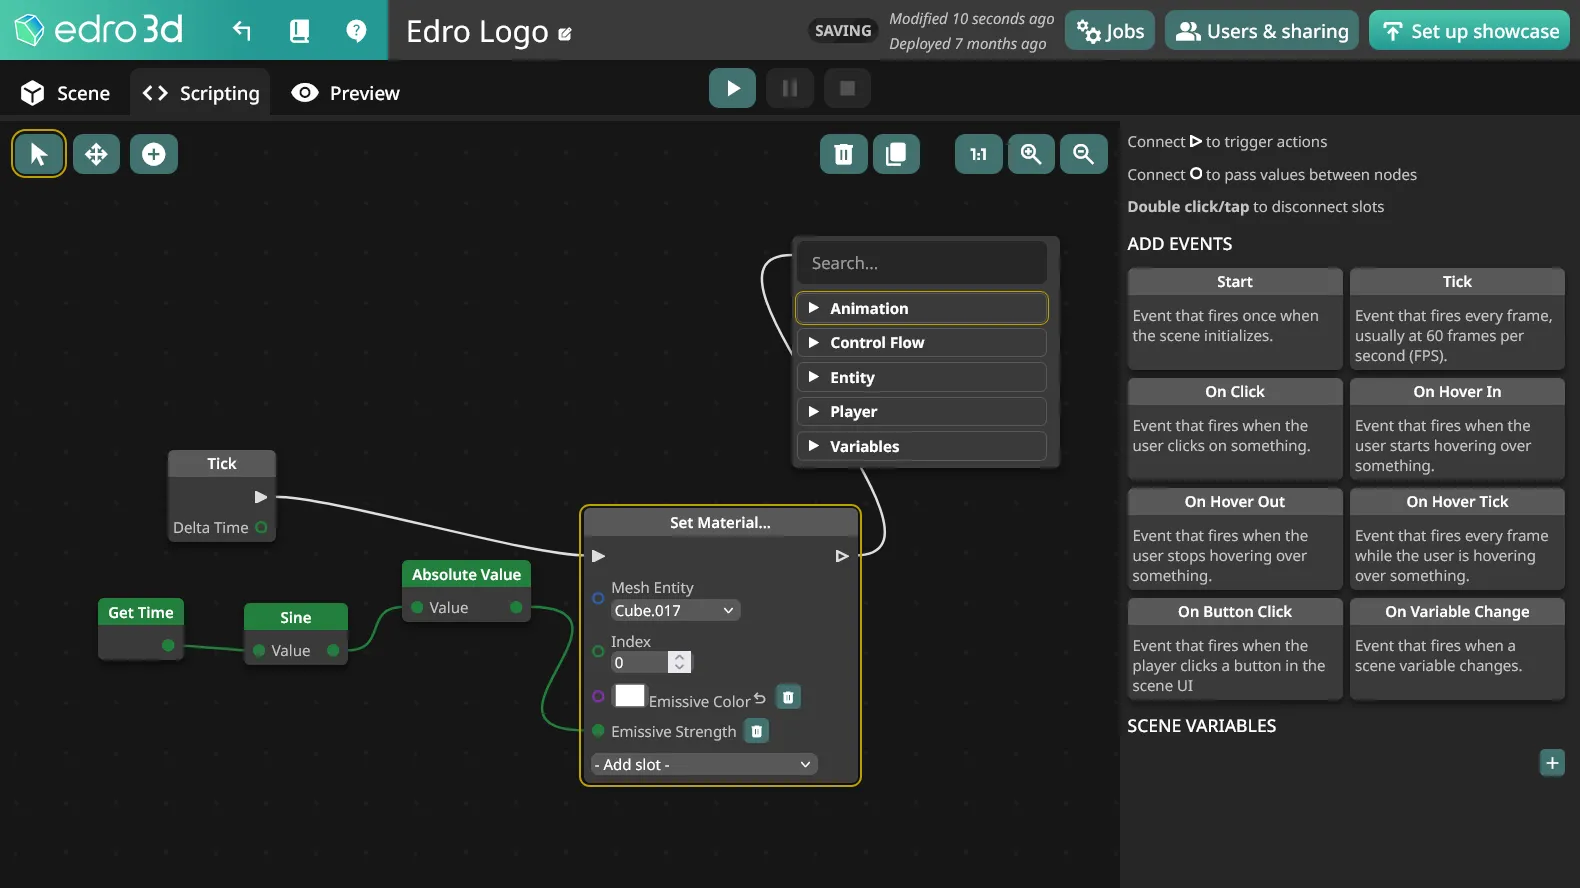1580x888 pixels.
Task: Zoom in on the node graph
Action: pos(1031,154)
